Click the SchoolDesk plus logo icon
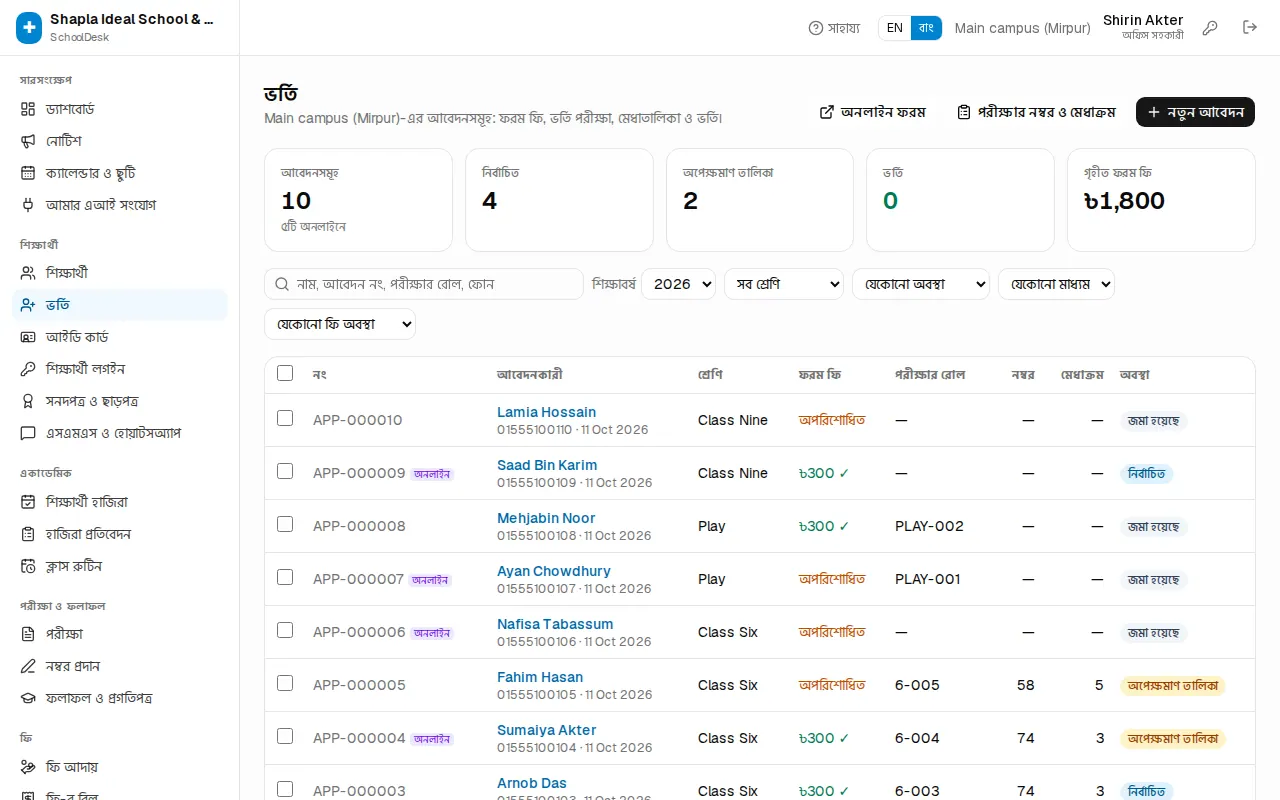Screen dimensions: 1280x800 [x=29, y=28]
